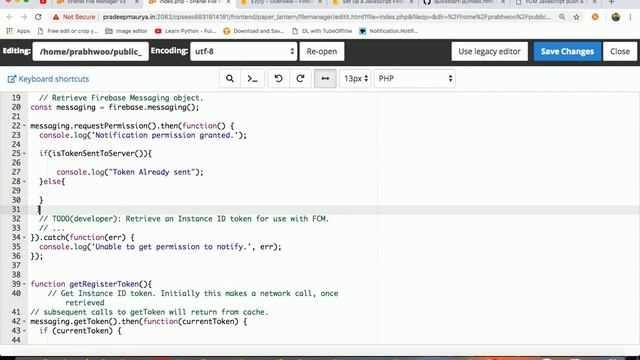Open the Apps bookmarks shortcut
The image size is (640, 360).
pyautogui.click(x=18, y=31)
